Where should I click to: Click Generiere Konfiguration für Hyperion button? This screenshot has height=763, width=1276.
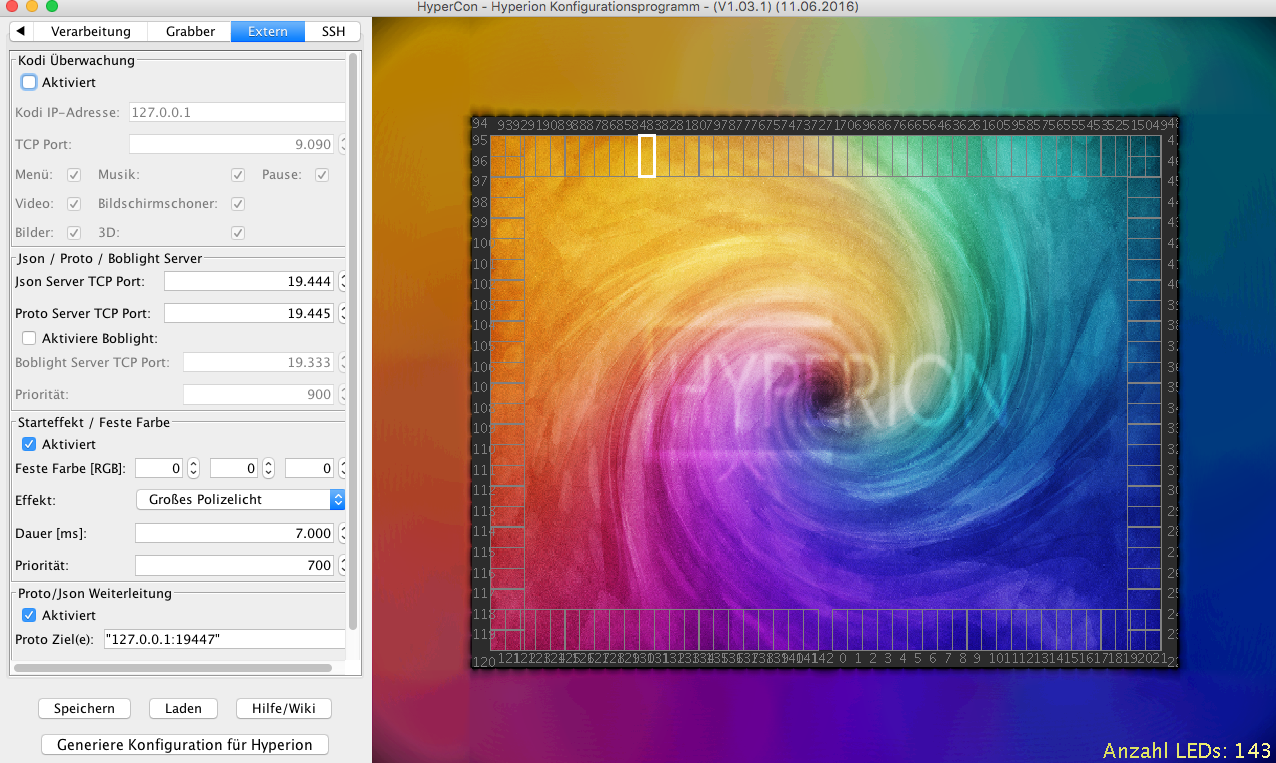pos(185,745)
